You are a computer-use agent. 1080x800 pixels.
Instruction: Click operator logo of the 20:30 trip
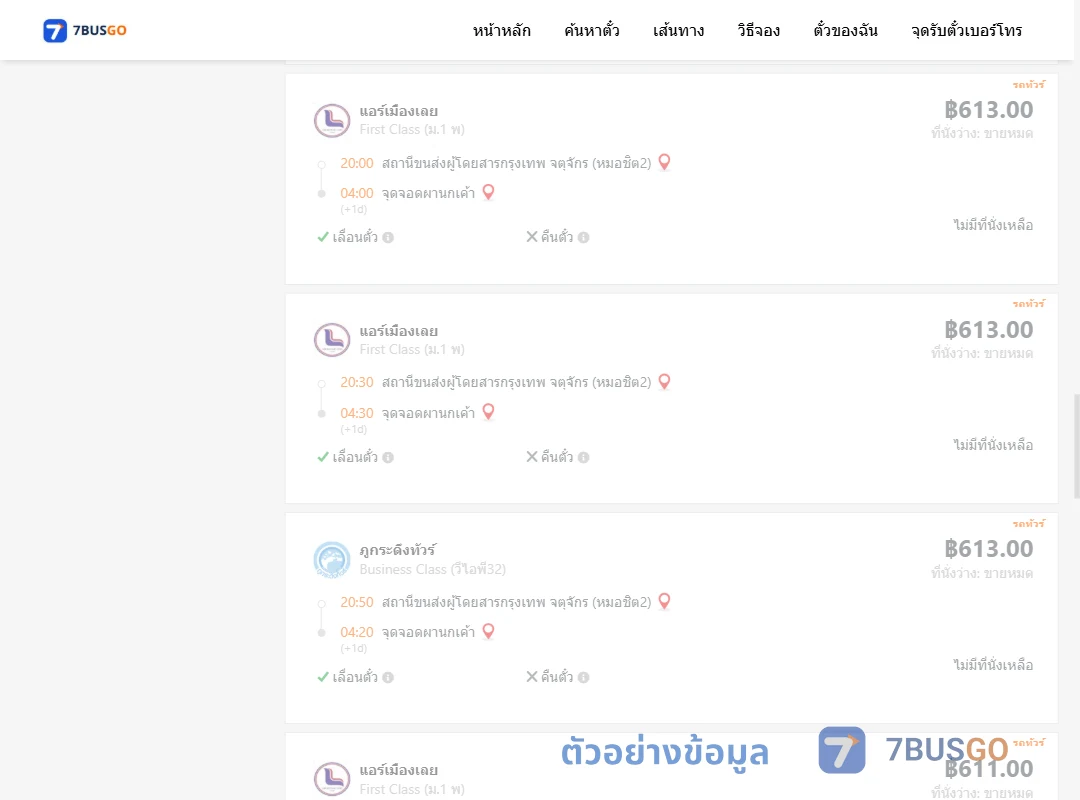tap(332, 340)
